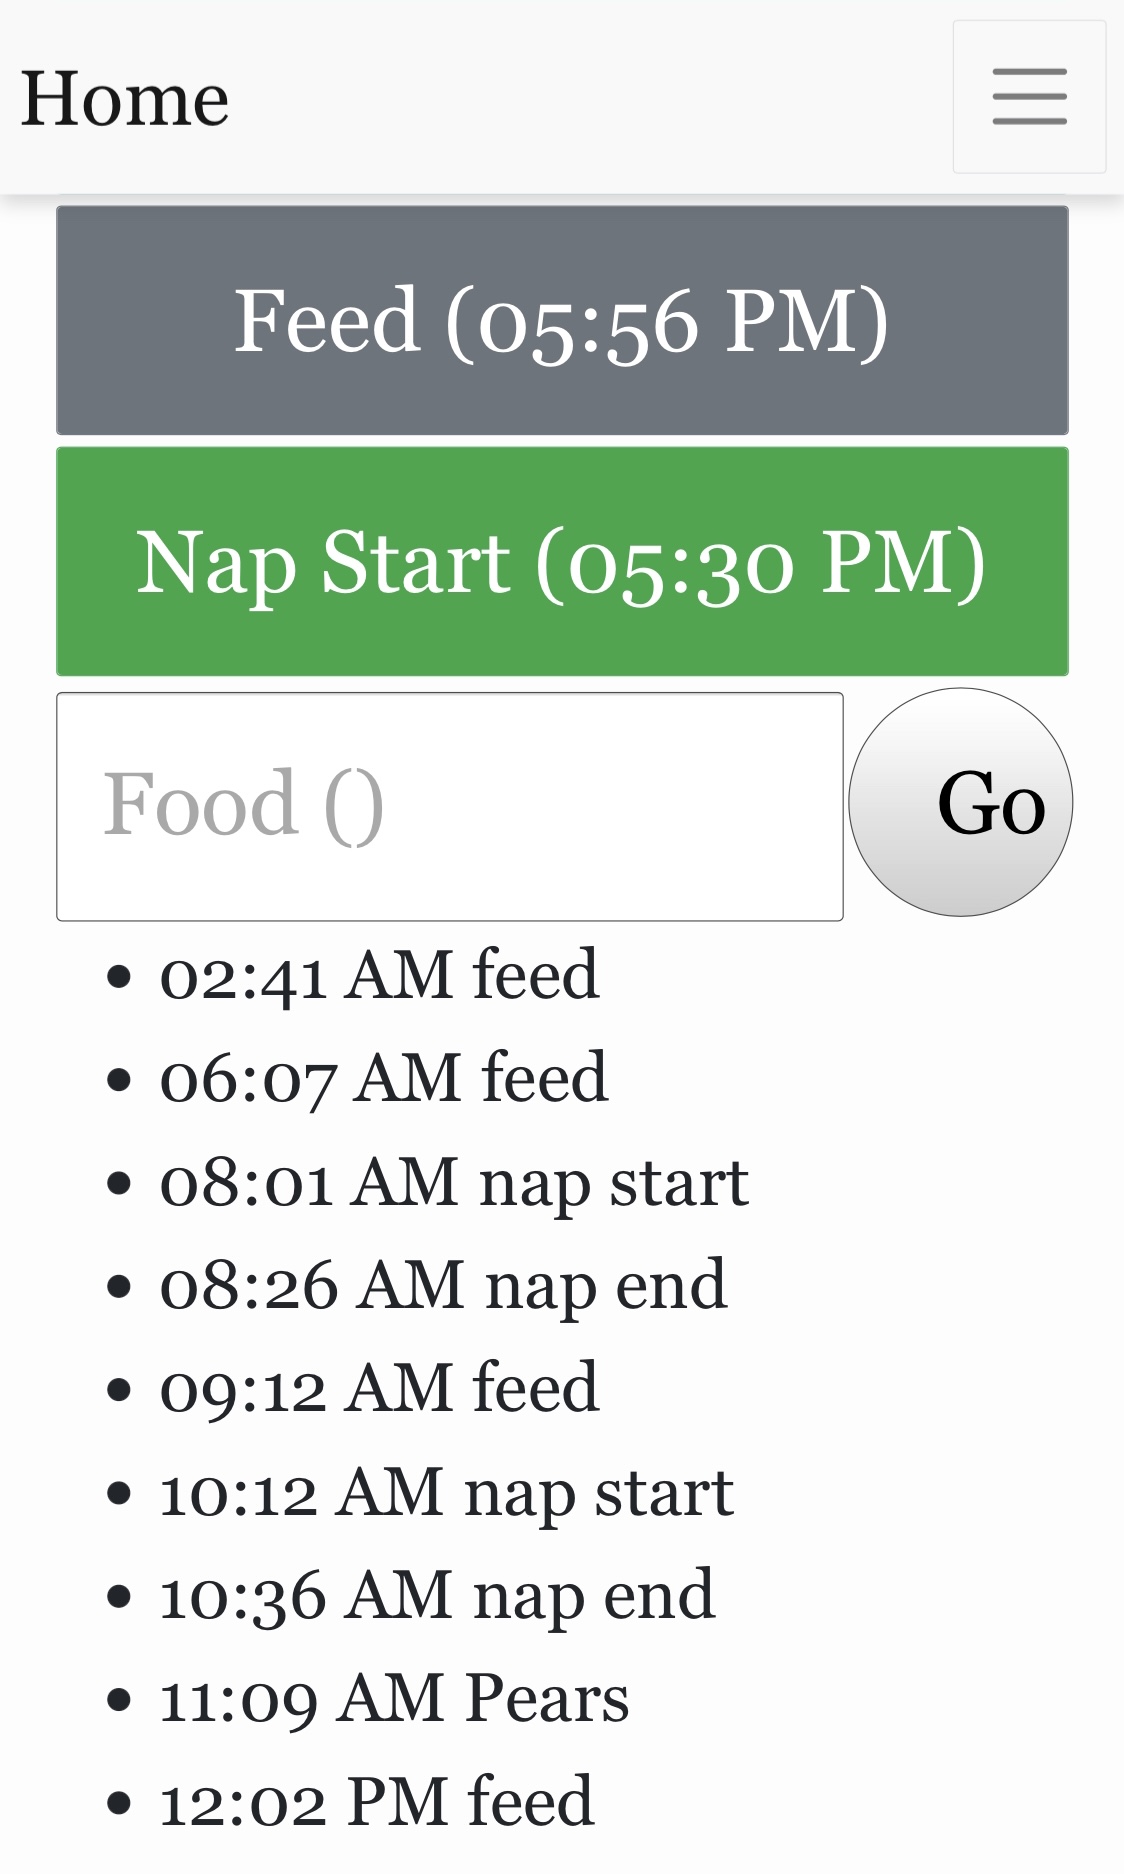Image resolution: width=1124 pixels, height=1874 pixels.
Task: Click the bullet beside 11:09 AM Pears
Action: coord(119,1700)
